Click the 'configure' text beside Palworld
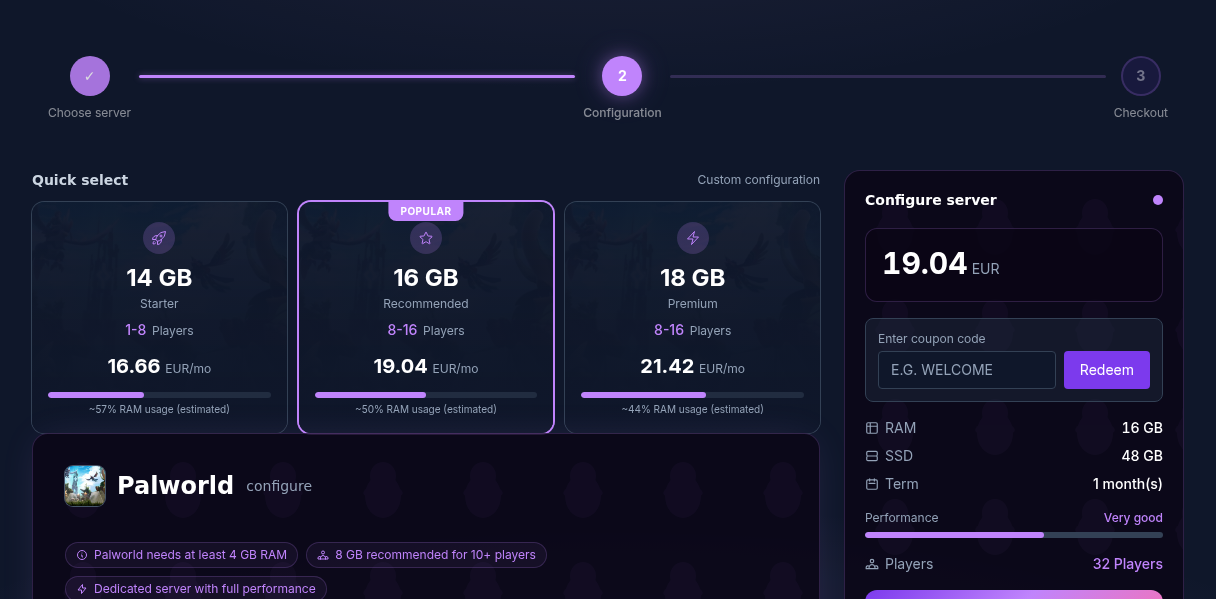The image size is (1216, 599). click(x=279, y=486)
